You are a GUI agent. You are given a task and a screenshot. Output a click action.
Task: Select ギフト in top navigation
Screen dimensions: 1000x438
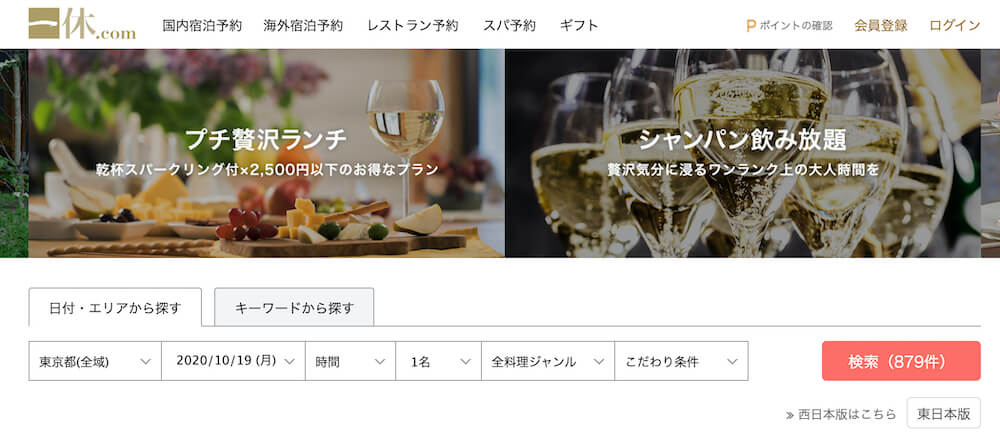coord(579,26)
